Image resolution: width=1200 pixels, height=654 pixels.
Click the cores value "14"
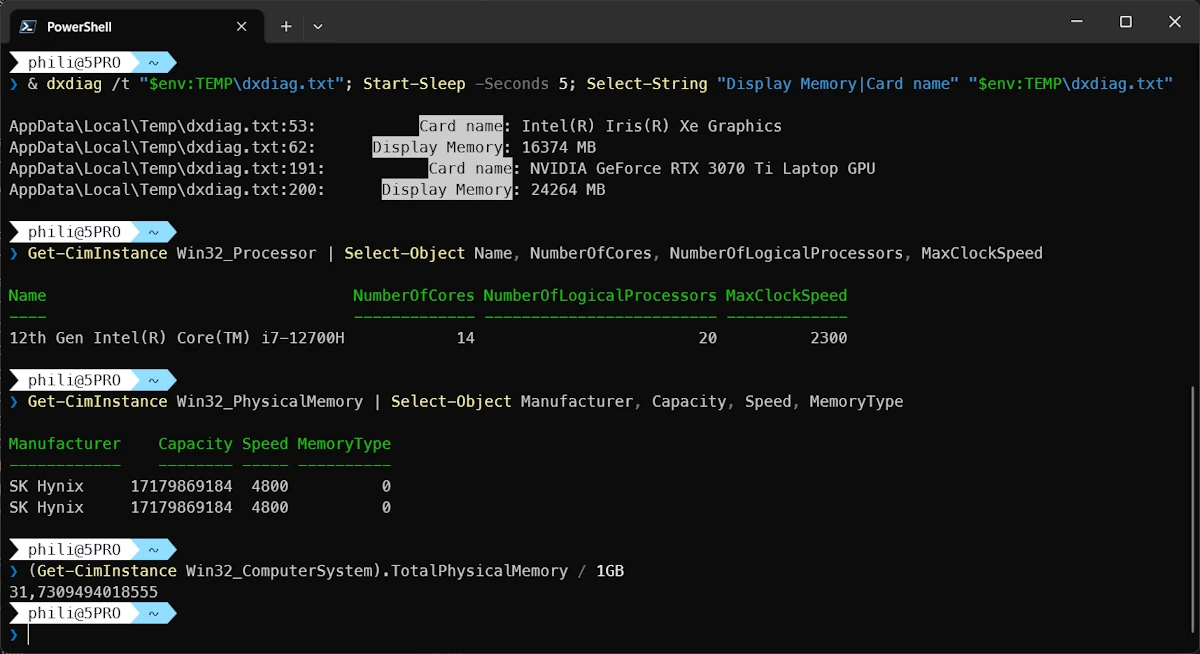point(465,338)
